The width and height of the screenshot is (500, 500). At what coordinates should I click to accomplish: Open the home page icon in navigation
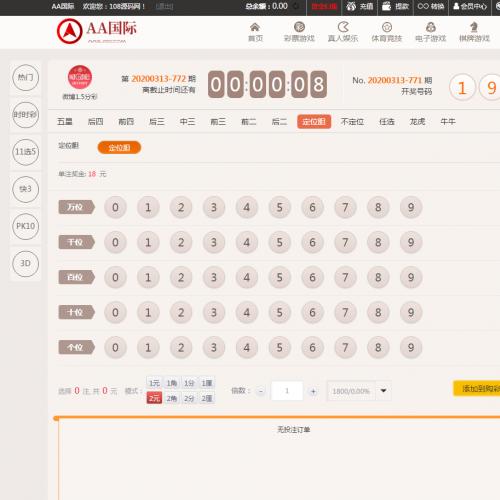255,27
